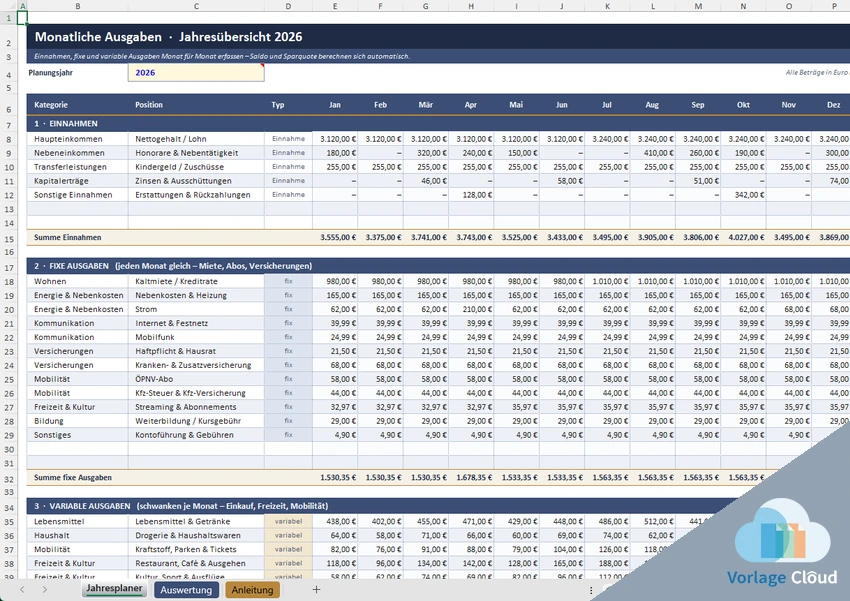
Task: Switch to the Jahresplaner sheet tab
Action: [x=114, y=589]
